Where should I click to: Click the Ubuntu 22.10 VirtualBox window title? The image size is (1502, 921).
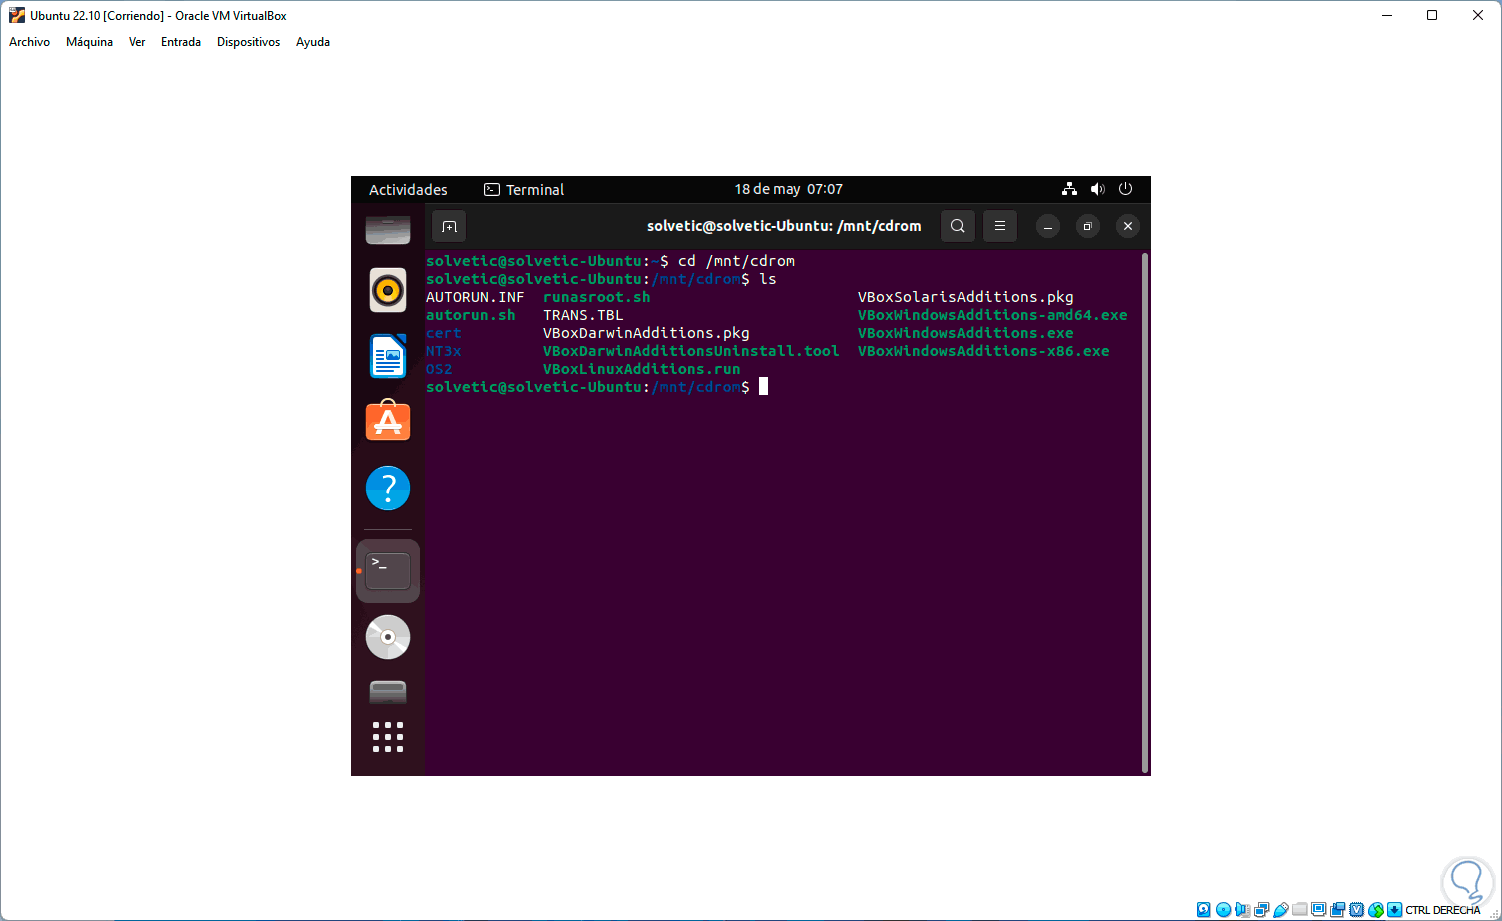point(158,16)
